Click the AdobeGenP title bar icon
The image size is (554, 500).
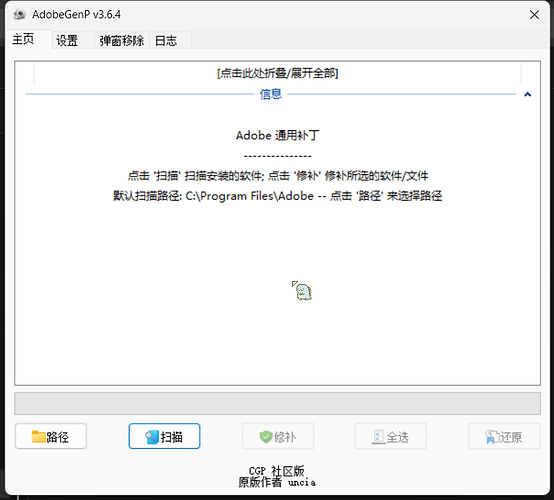click(20, 14)
